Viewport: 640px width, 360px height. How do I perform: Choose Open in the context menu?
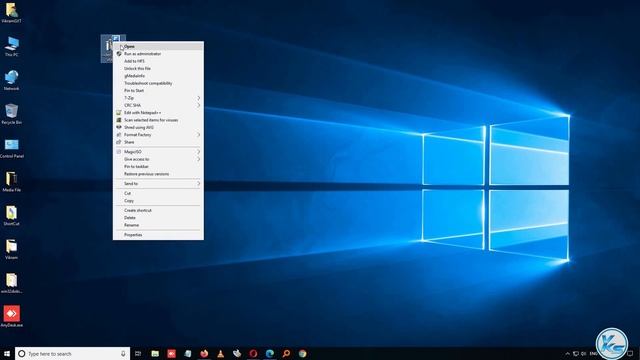[x=158, y=47]
